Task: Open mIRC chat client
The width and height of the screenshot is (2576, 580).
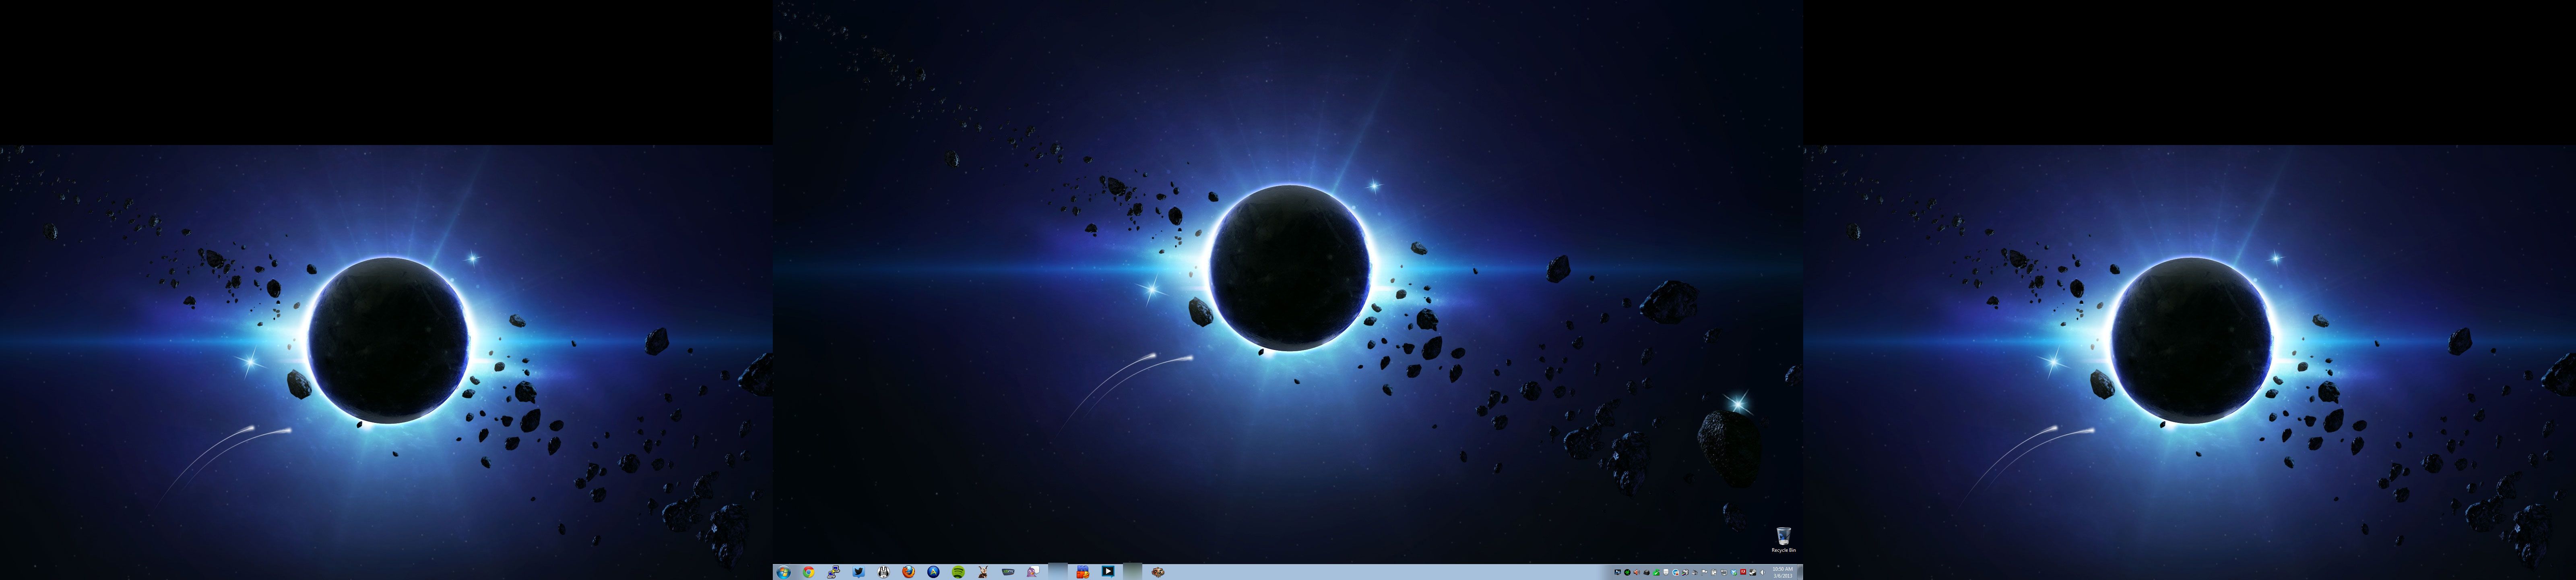Action: (1083, 572)
